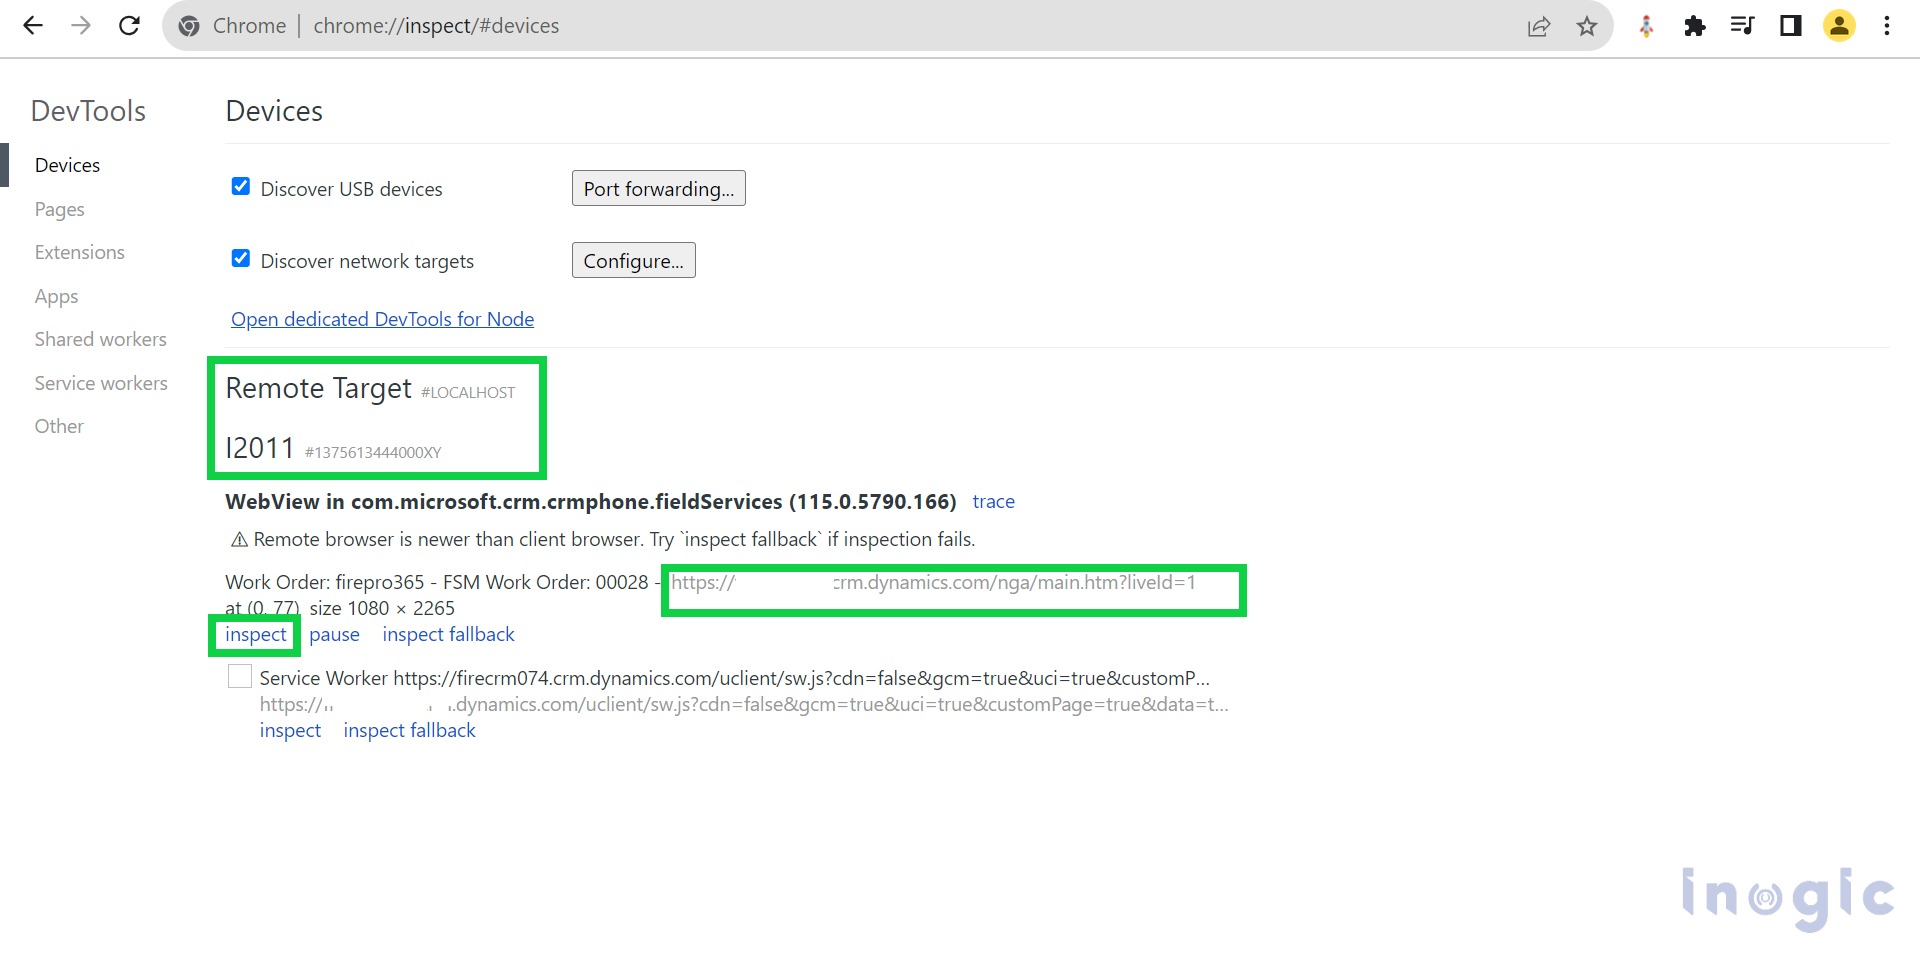Open the share page icon
This screenshot has height=954, width=1920.
click(1539, 26)
